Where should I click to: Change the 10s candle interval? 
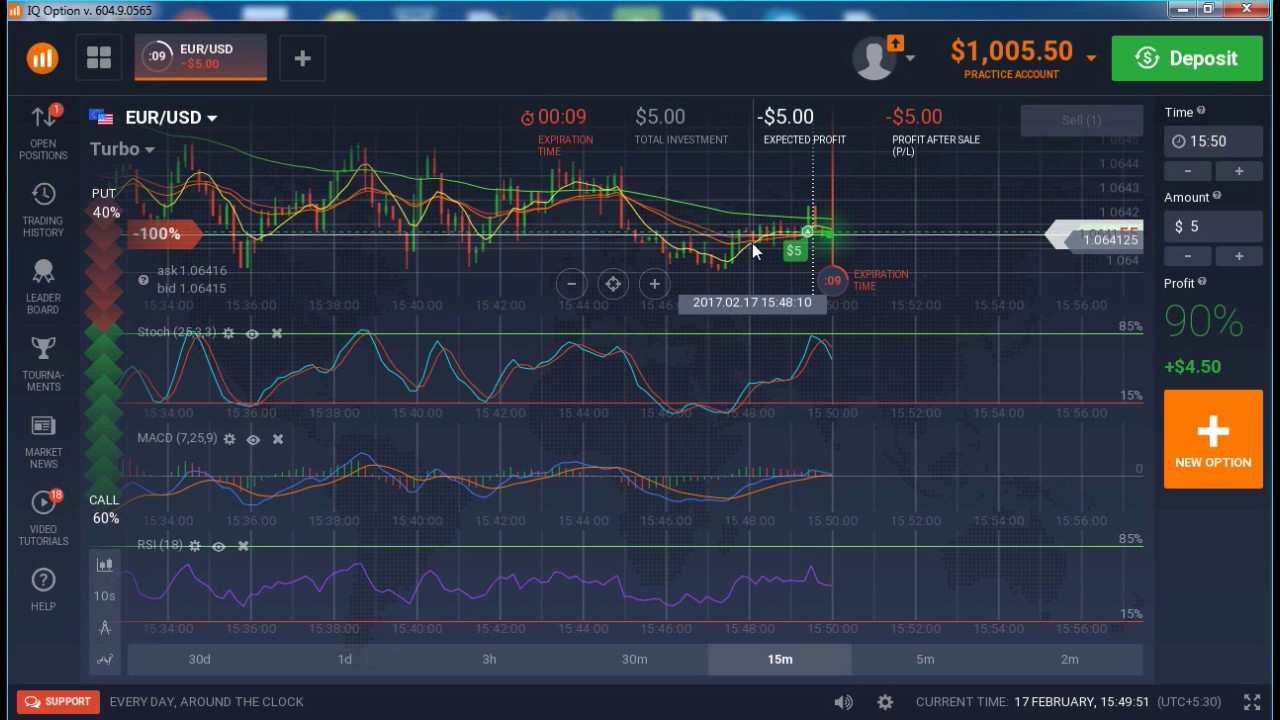coord(104,596)
